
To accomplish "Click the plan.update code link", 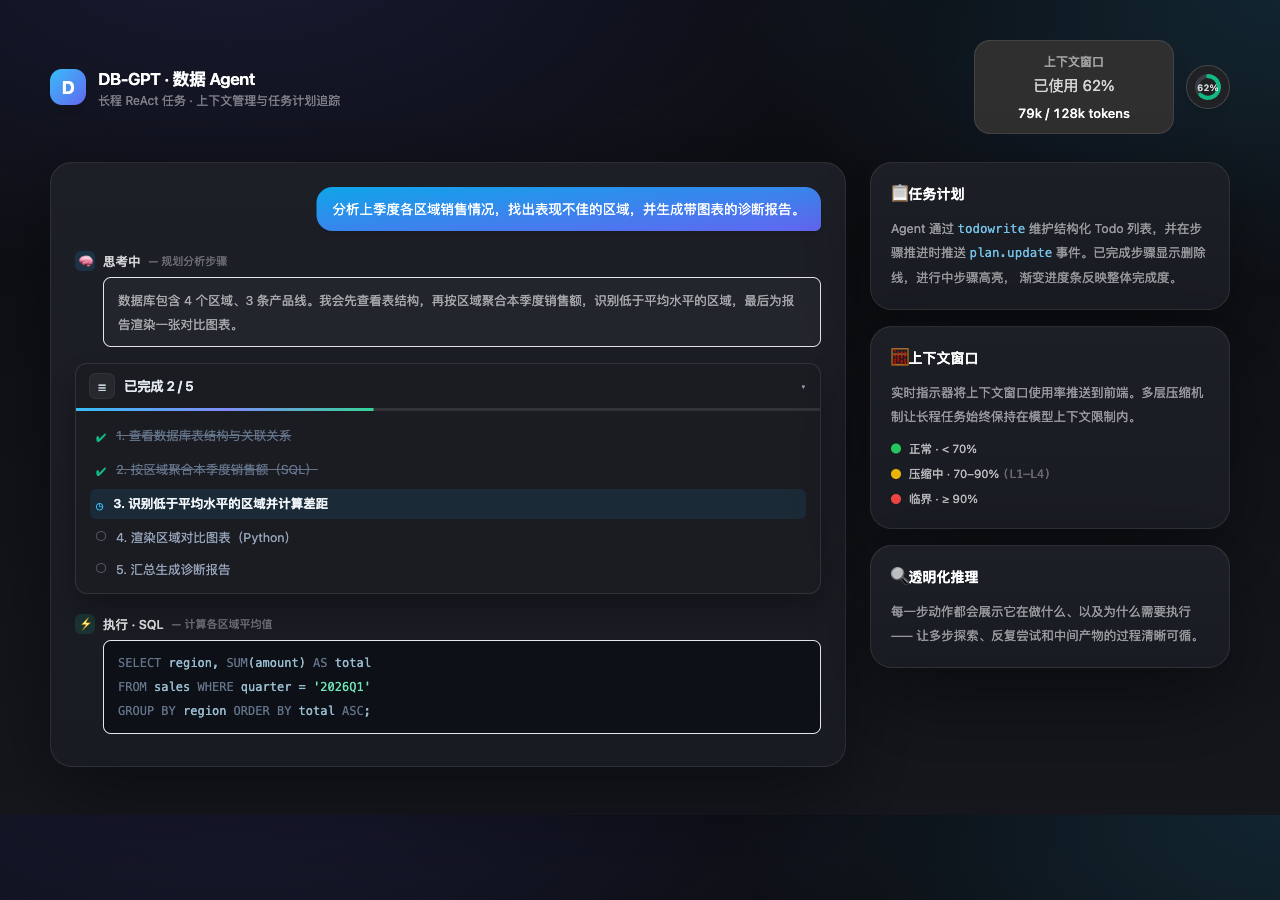I will 1011,253.
